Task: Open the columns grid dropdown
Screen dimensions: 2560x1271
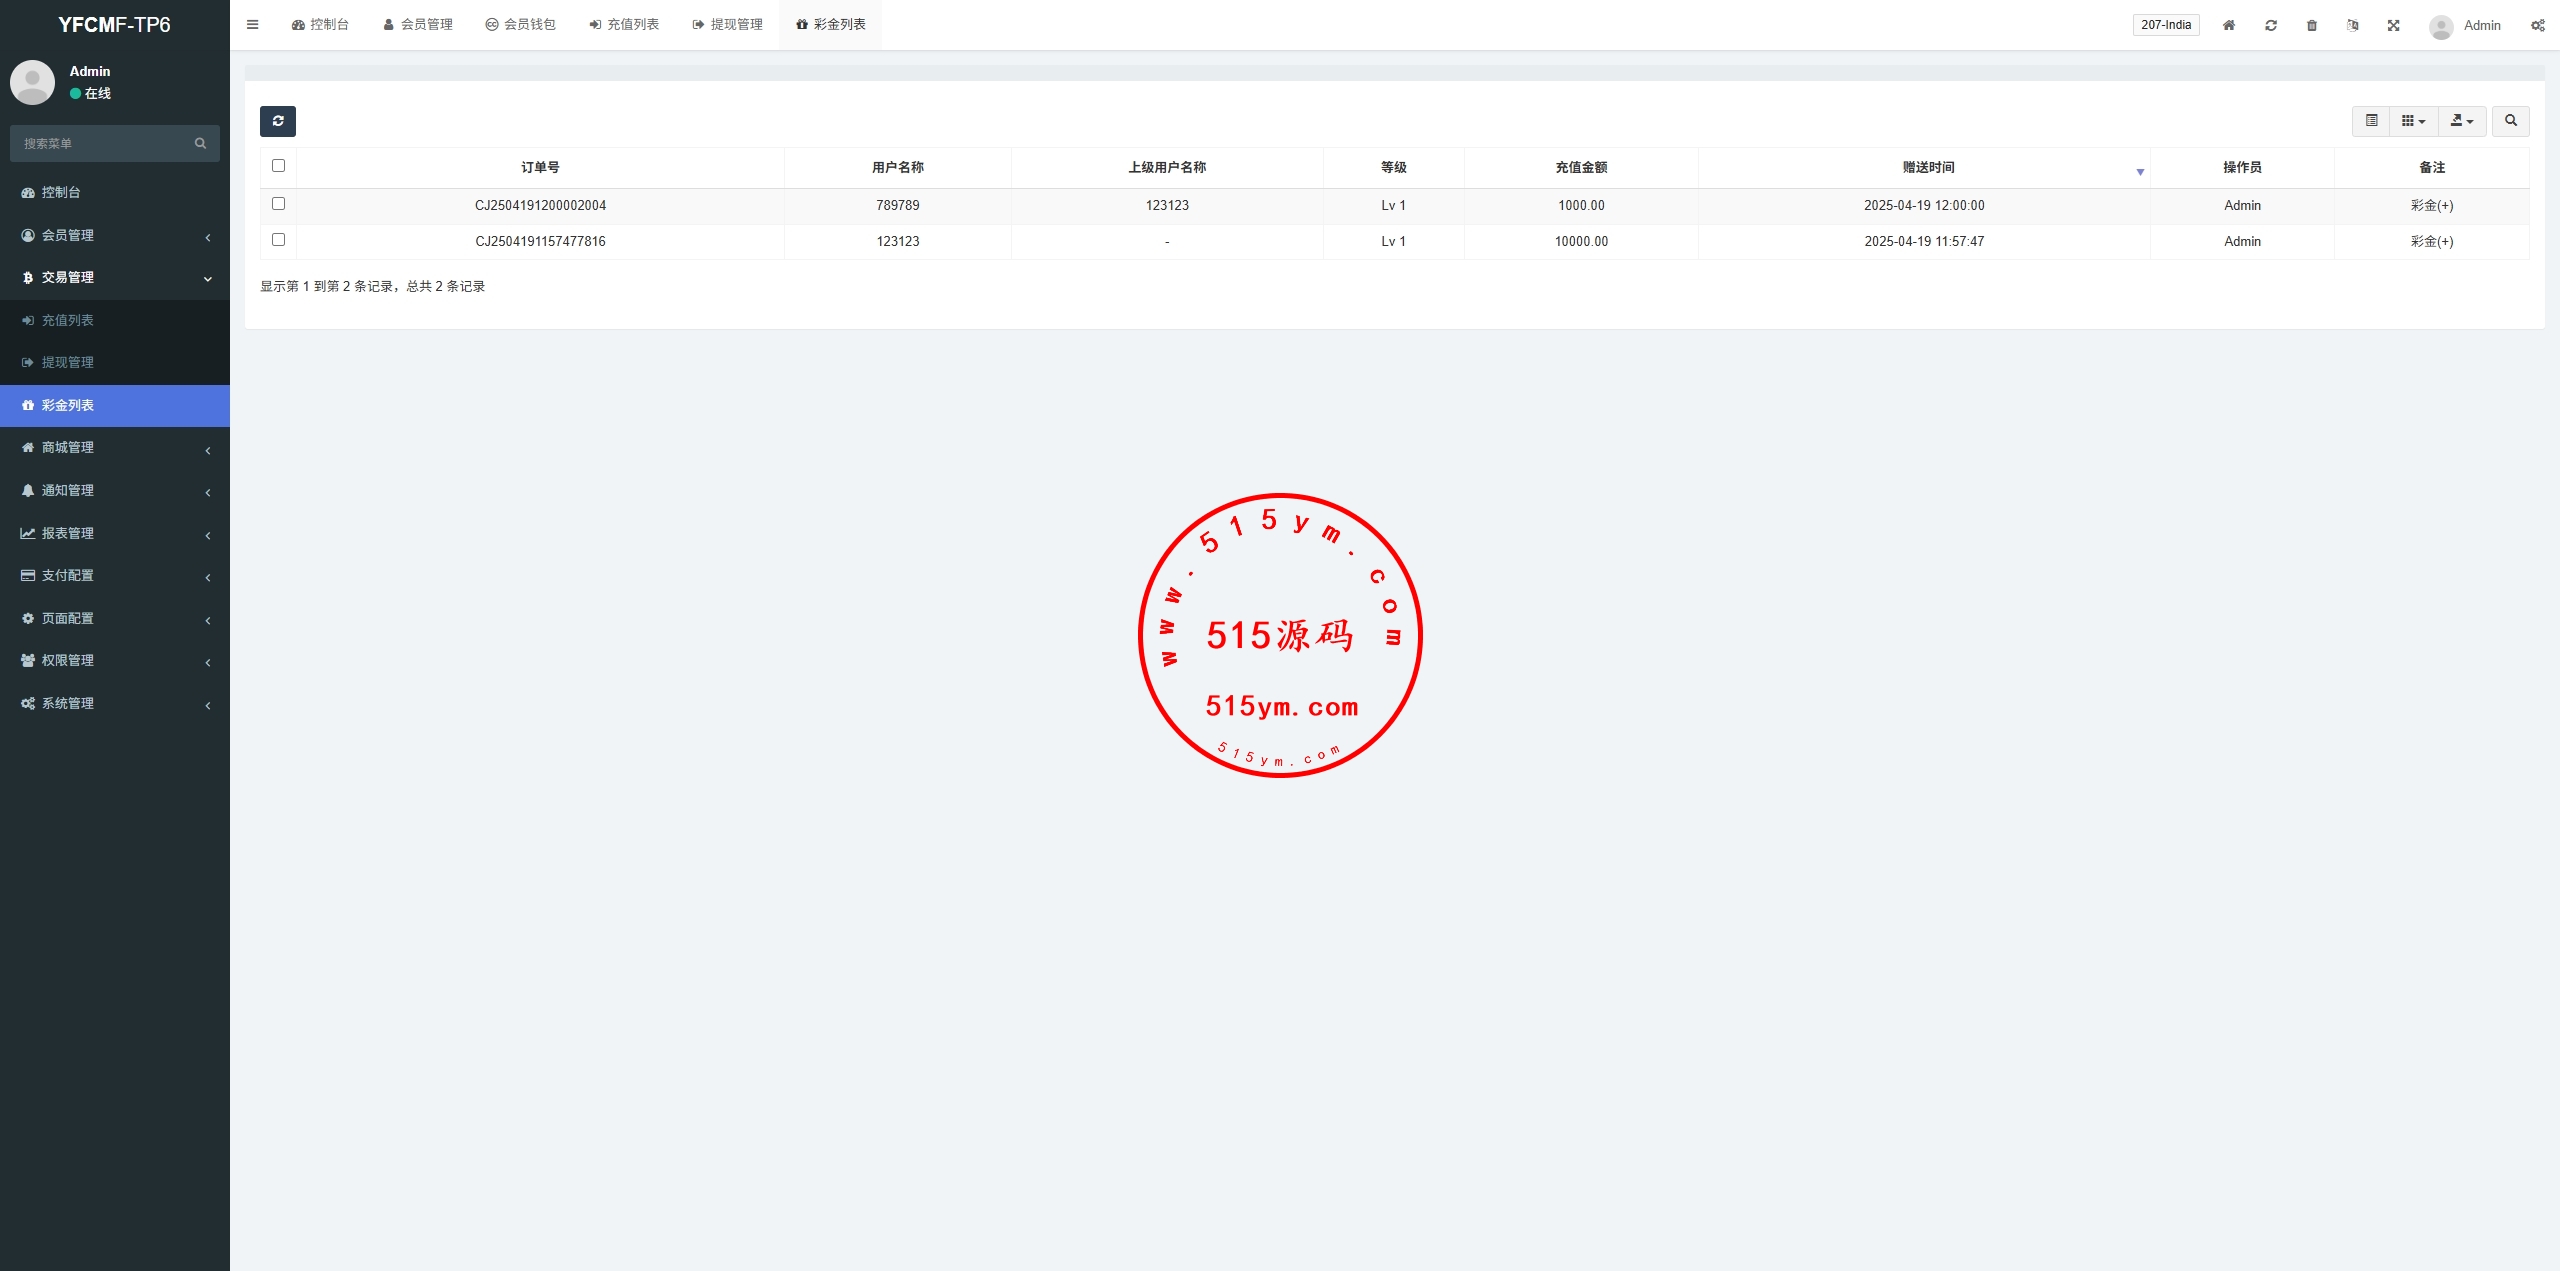Action: 2414,121
